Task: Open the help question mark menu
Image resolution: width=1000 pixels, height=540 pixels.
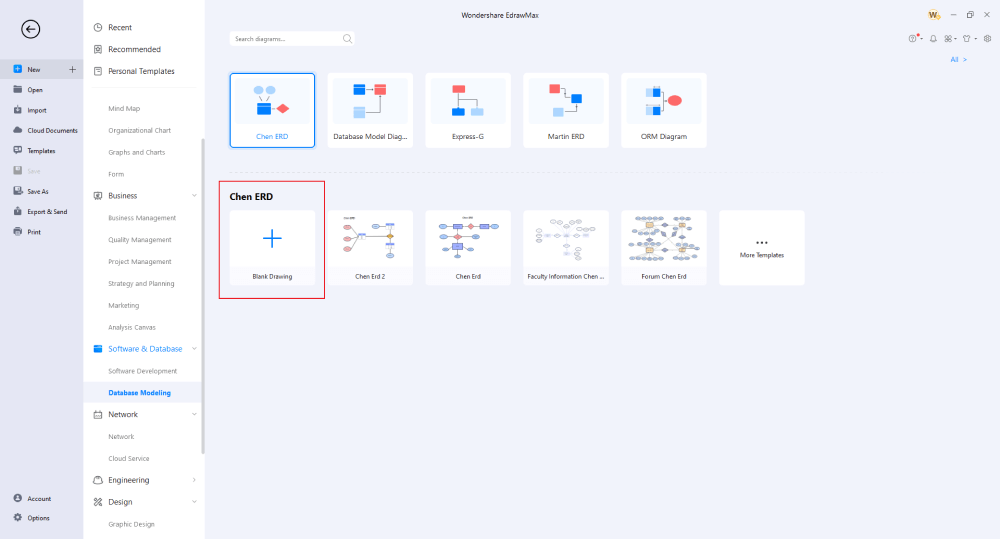Action: 915,38
